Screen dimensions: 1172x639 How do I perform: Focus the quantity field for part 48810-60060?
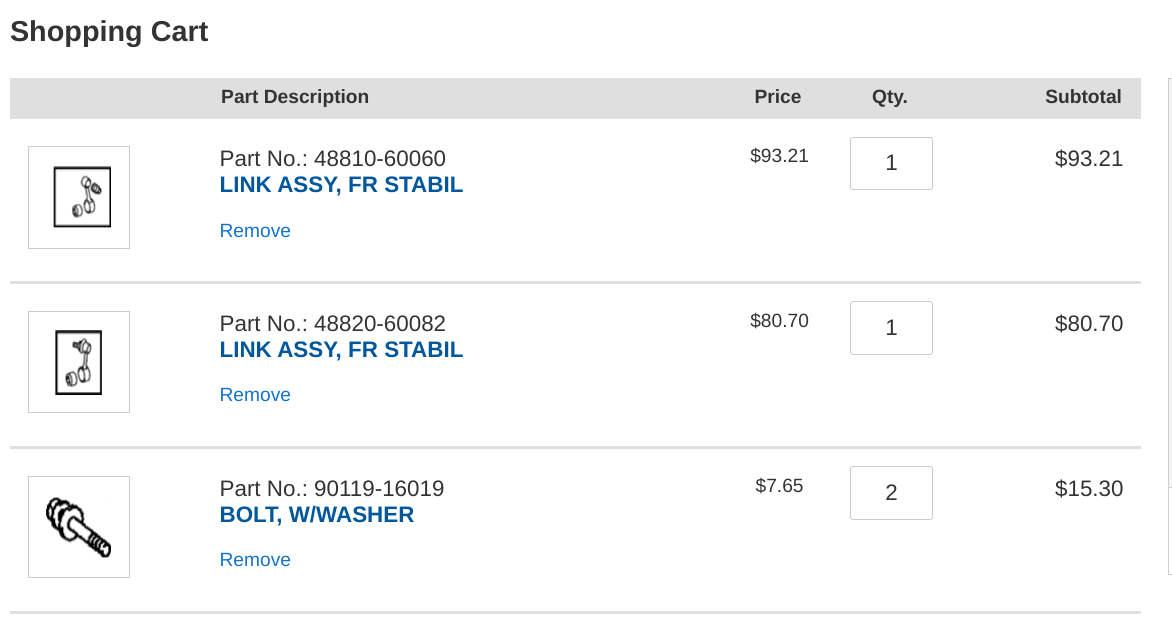[891, 164]
